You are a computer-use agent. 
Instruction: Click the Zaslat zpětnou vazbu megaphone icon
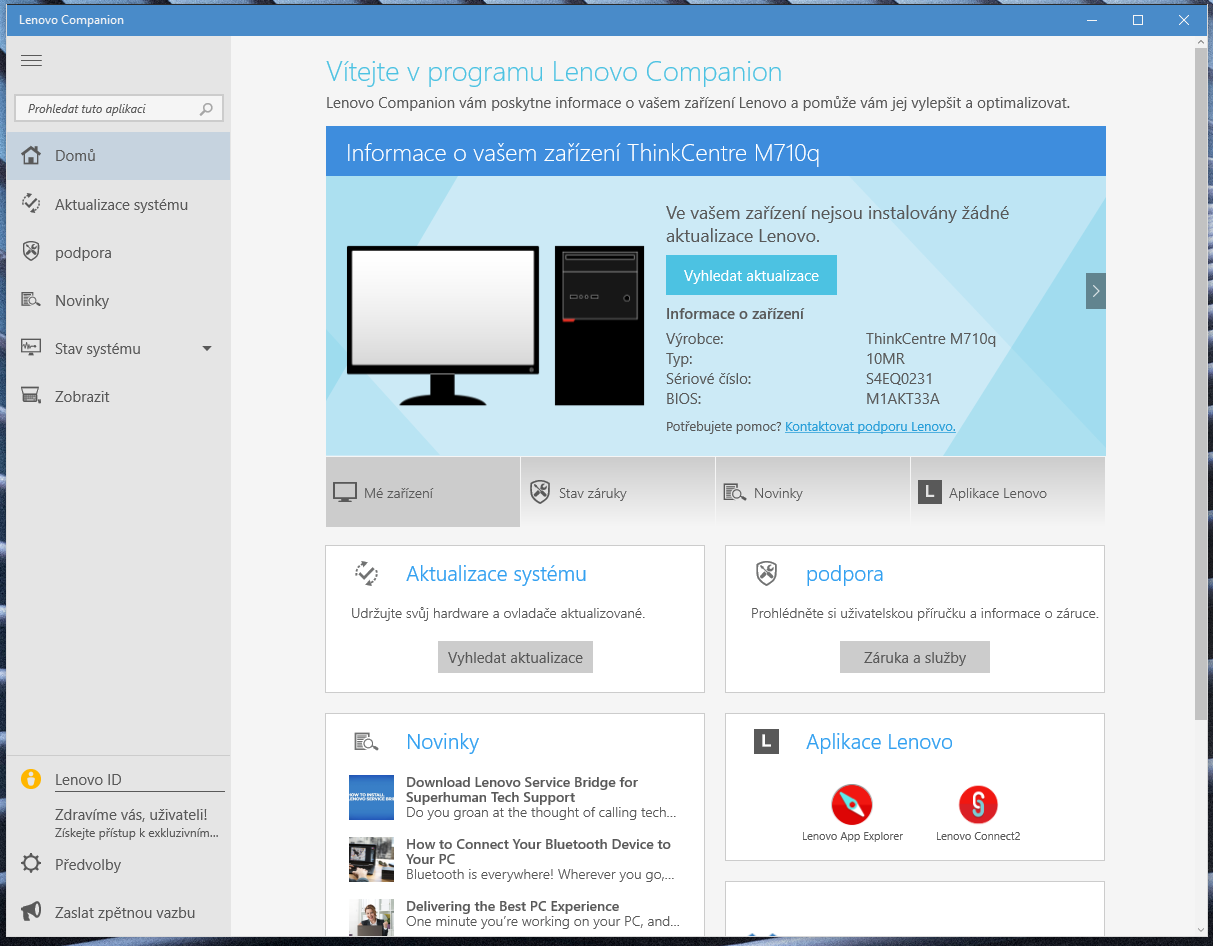[31, 912]
